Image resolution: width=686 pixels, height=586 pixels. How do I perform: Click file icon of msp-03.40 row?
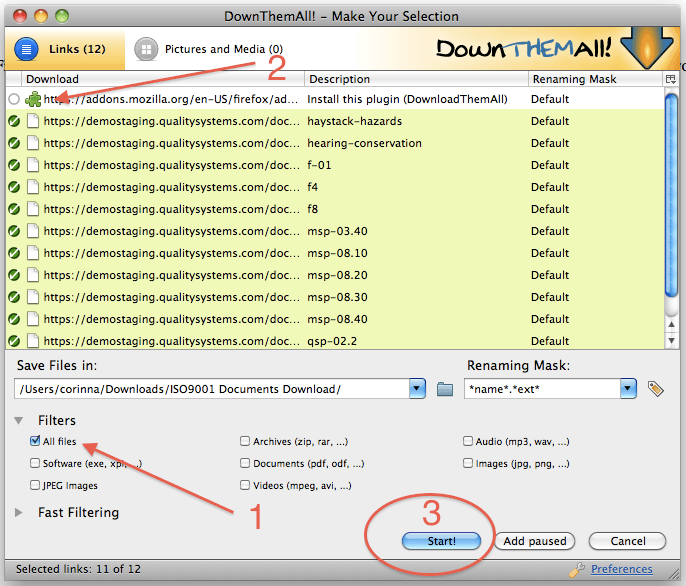[33, 231]
